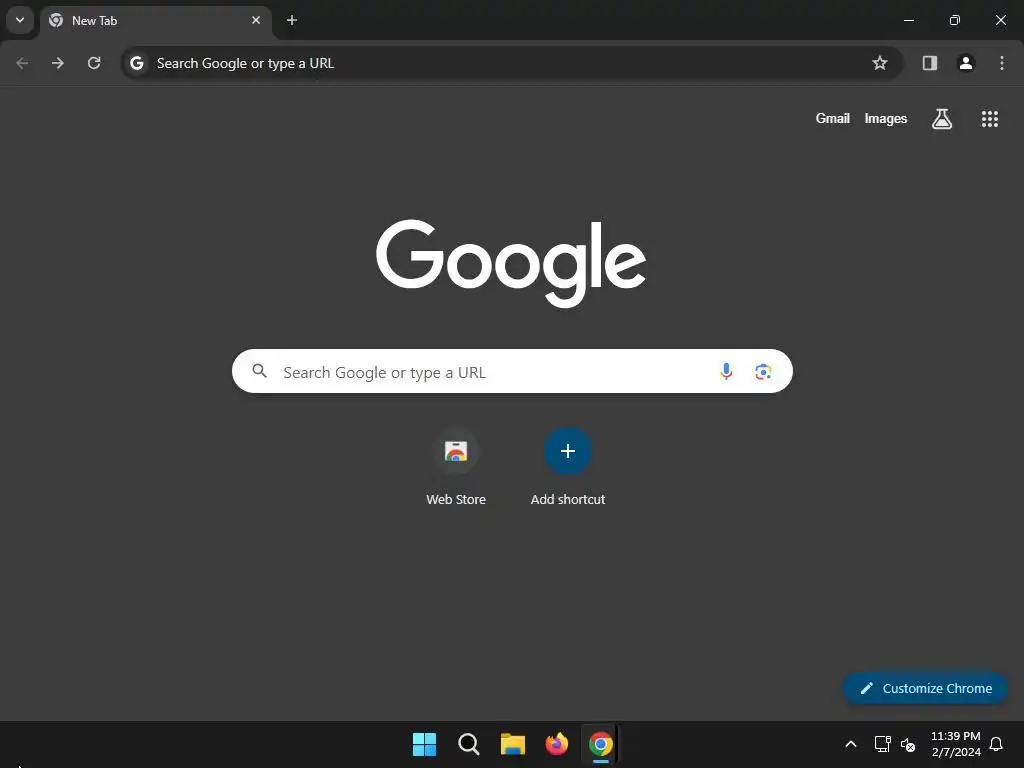Go forward with the forward arrow
Image resolution: width=1024 pixels, height=768 pixels.
click(x=58, y=63)
